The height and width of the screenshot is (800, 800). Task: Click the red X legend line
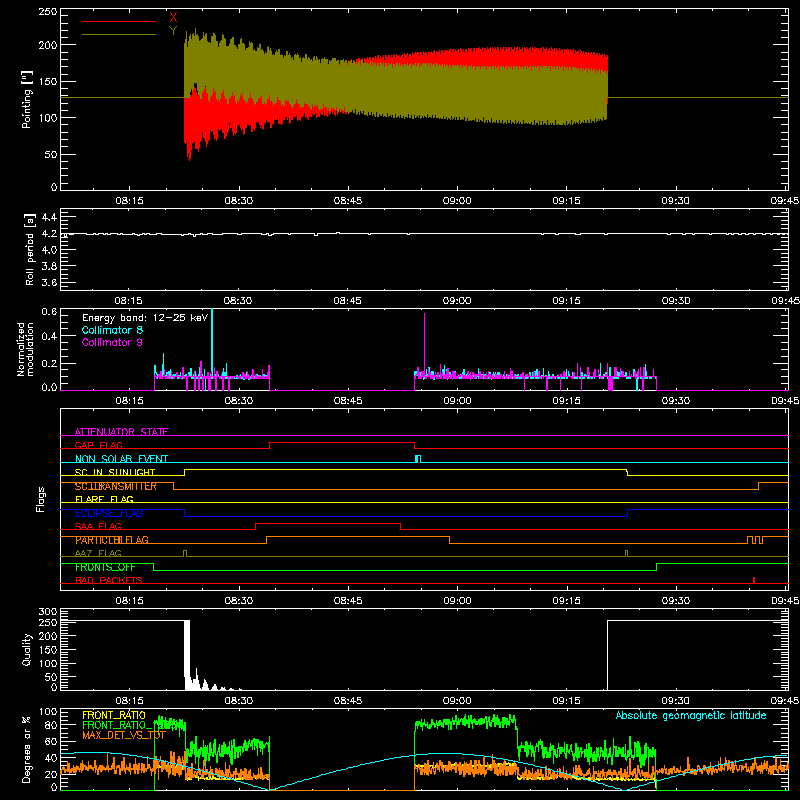tap(119, 21)
